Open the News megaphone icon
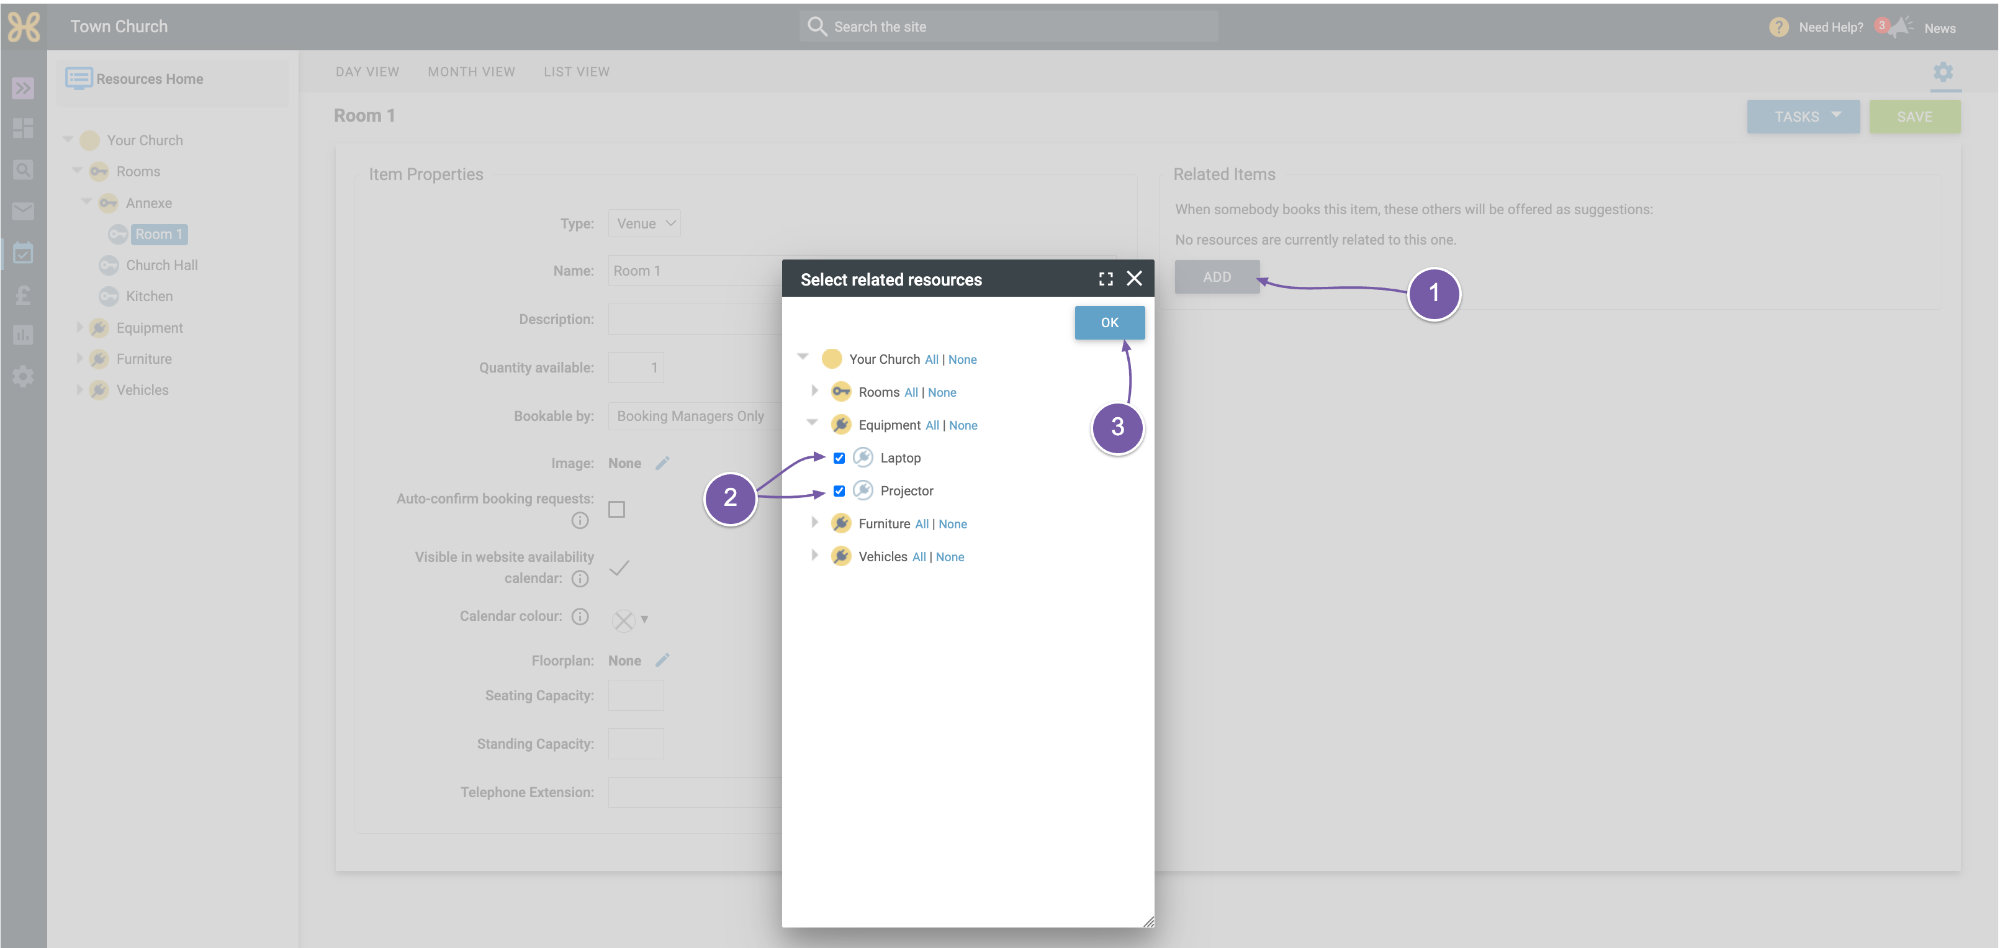The width and height of the screenshot is (2000, 948). click(x=1899, y=27)
